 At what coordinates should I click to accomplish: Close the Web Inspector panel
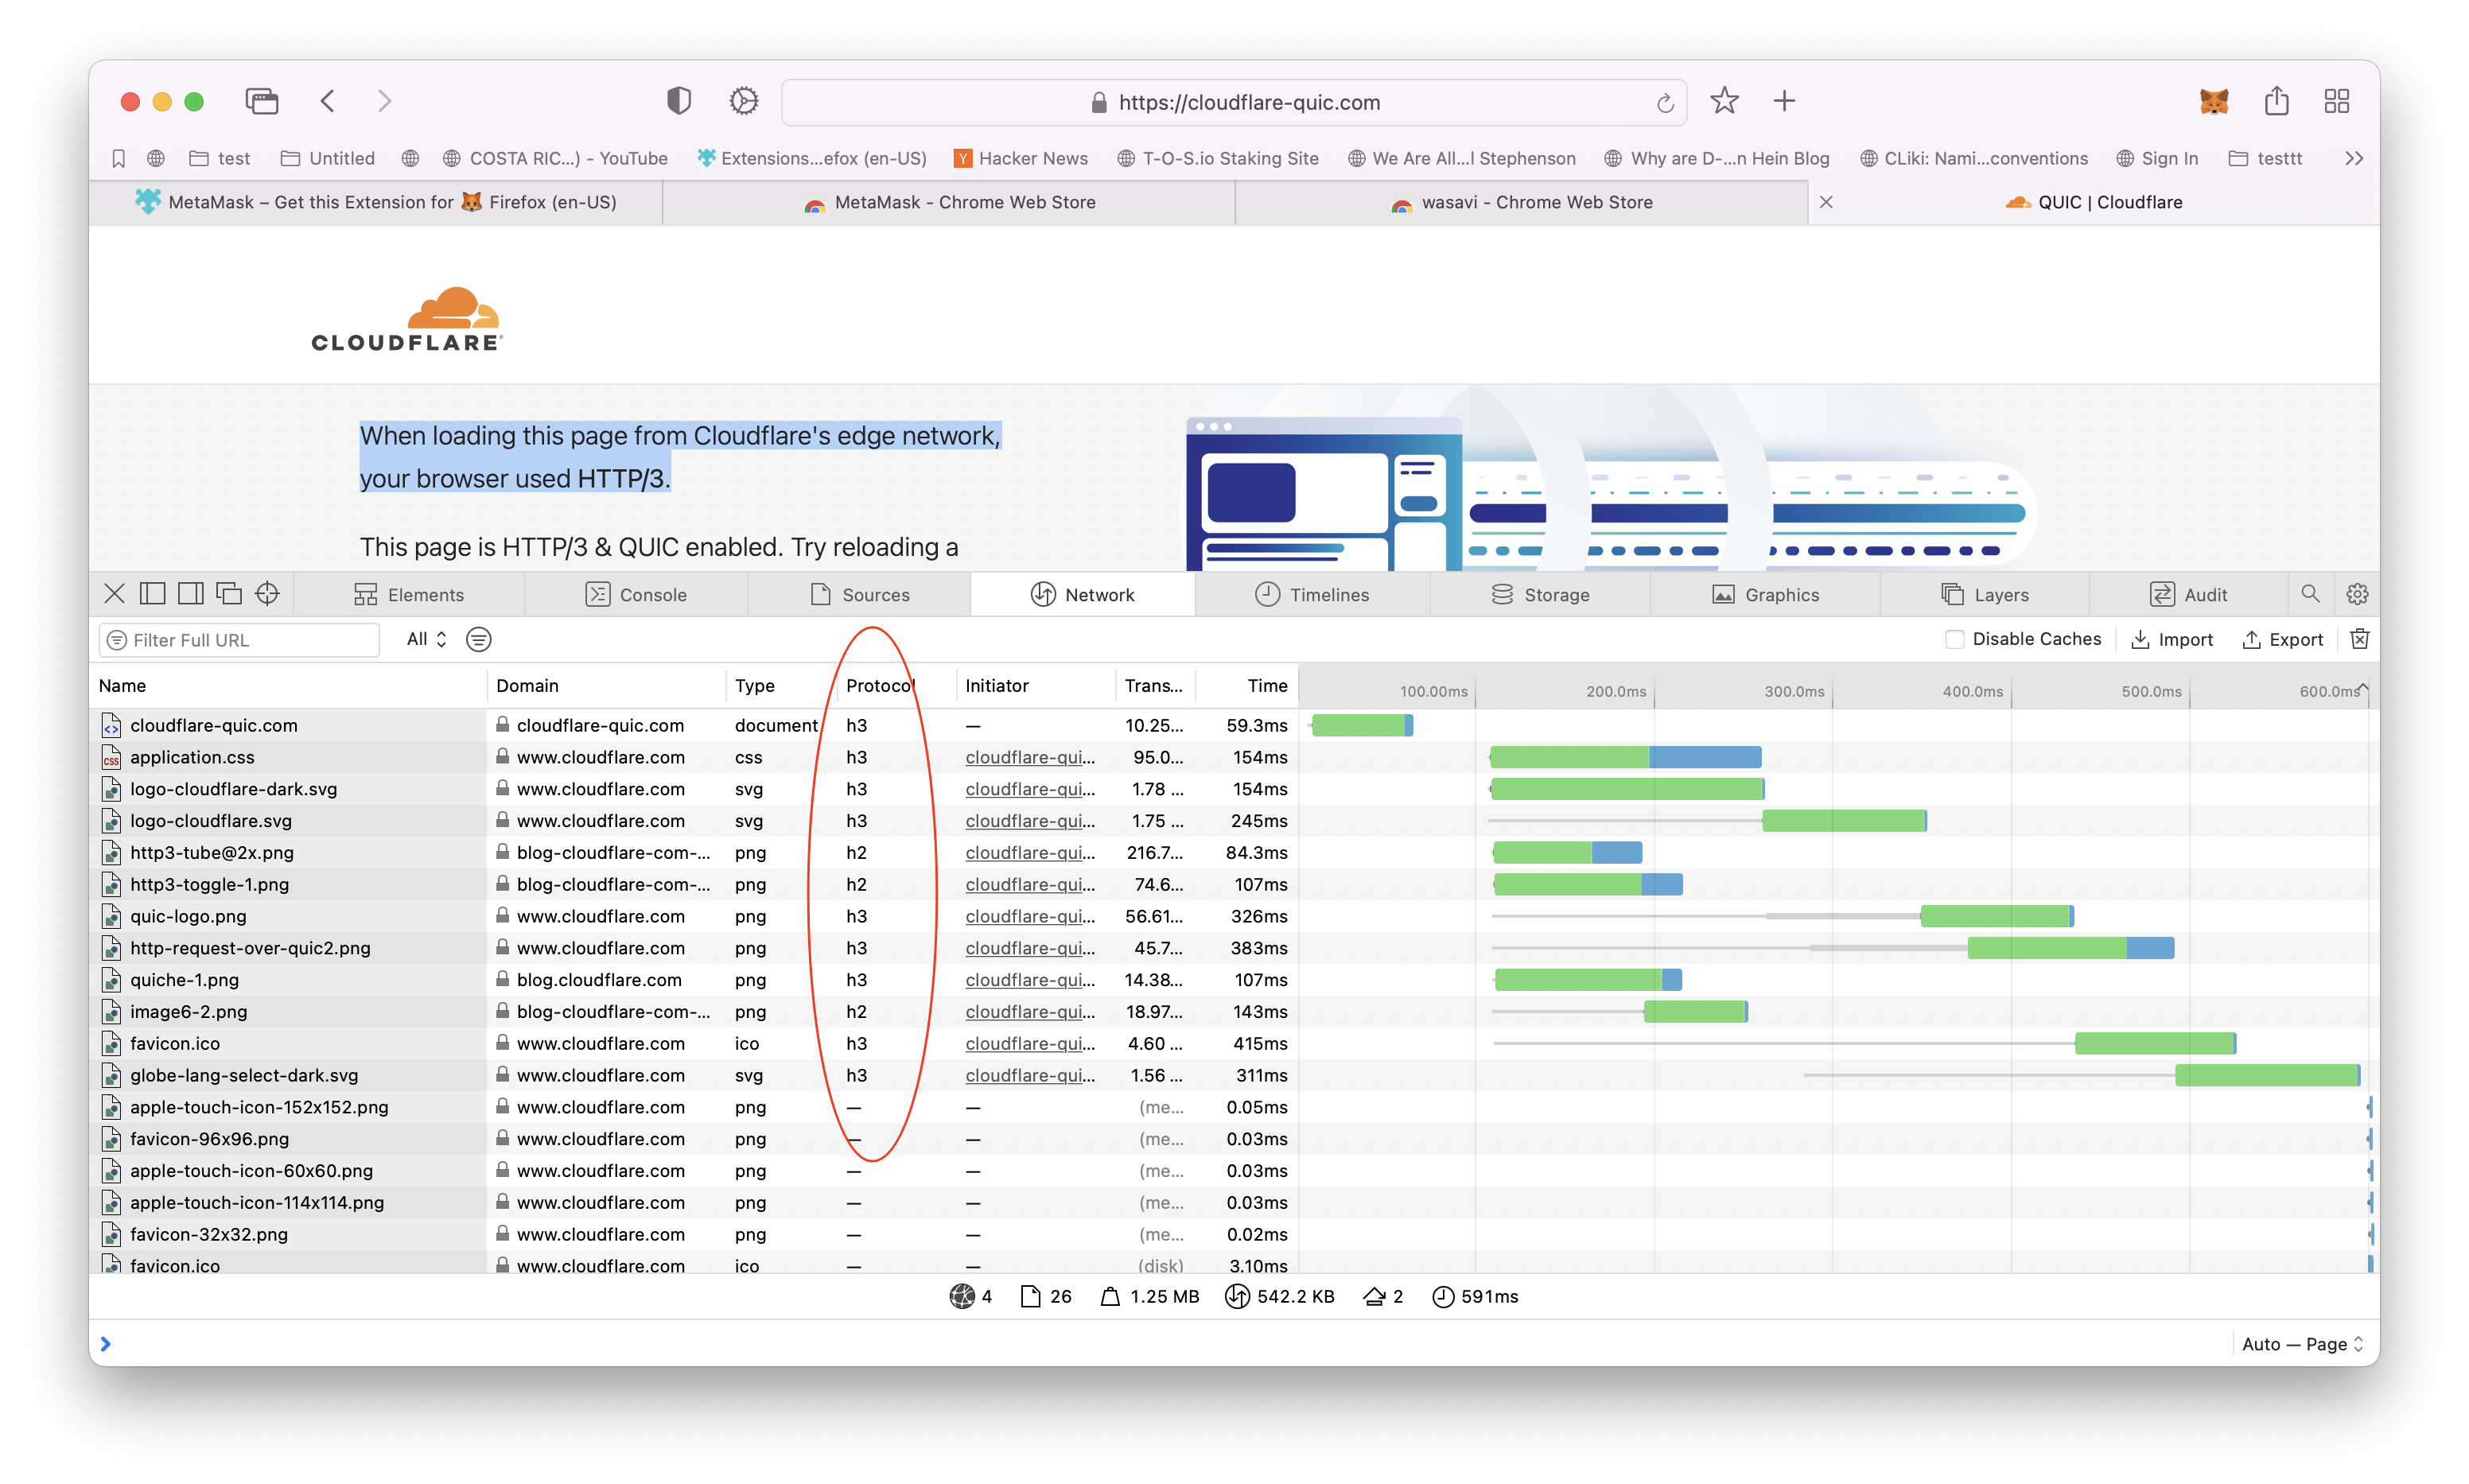tap(114, 594)
